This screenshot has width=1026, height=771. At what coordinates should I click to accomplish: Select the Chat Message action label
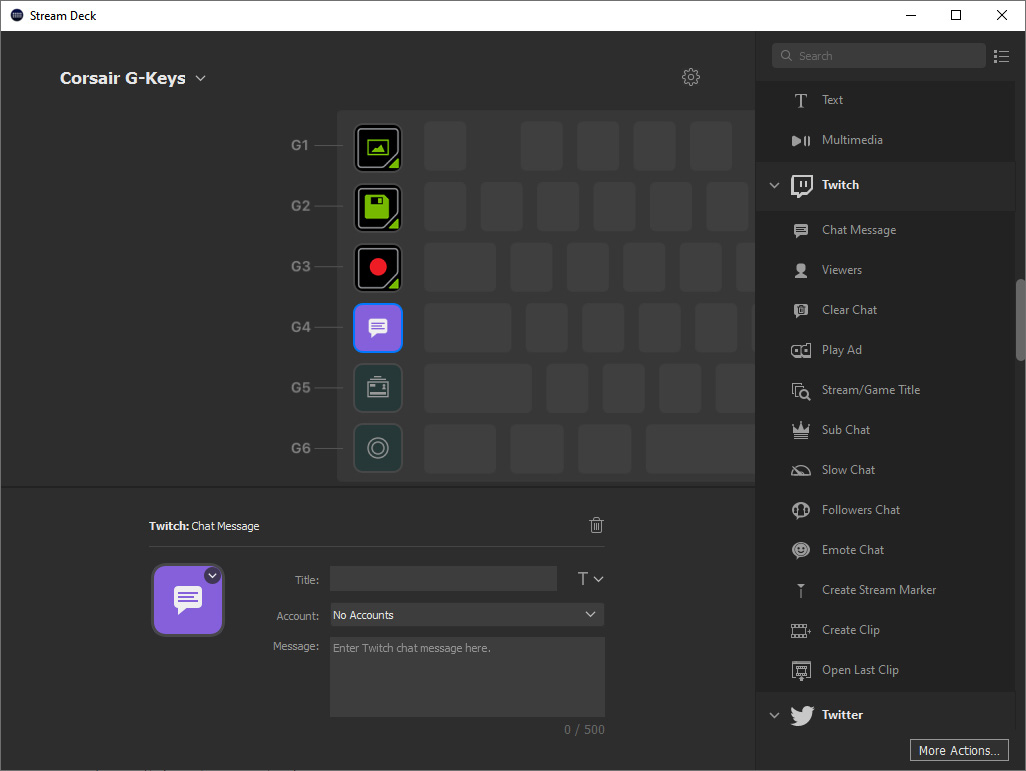[858, 230]
